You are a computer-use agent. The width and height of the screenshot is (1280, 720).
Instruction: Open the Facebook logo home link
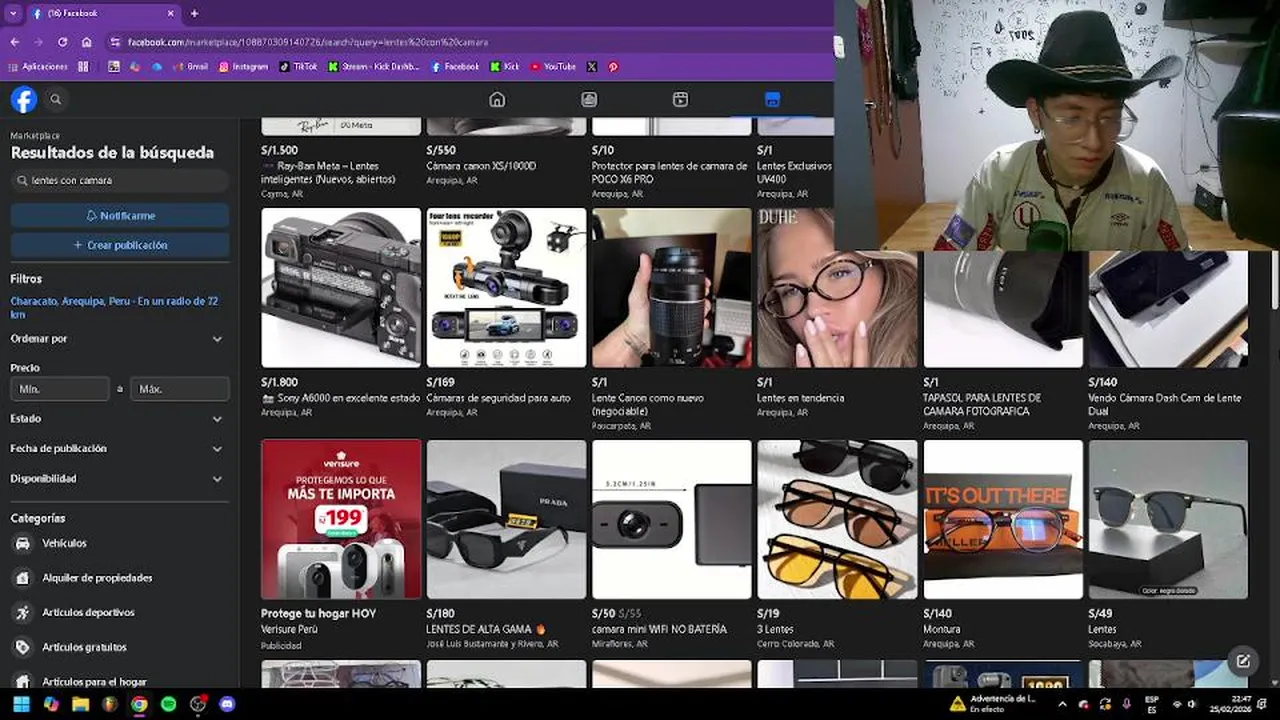pyautogui.click(x=24, y=100)
